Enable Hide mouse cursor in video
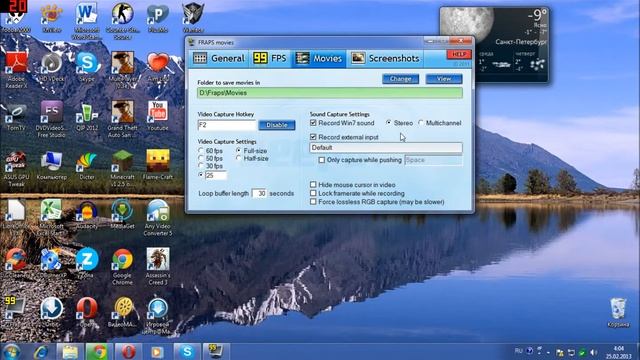 [x=313, y=184]
